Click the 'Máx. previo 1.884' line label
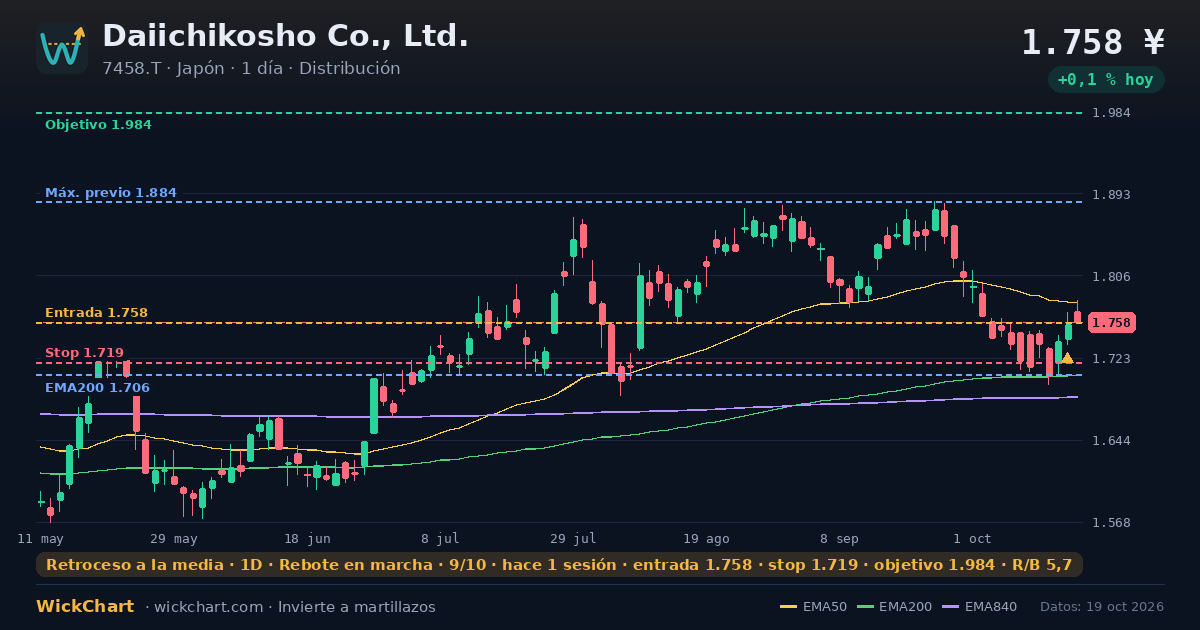 coord(111,193)
